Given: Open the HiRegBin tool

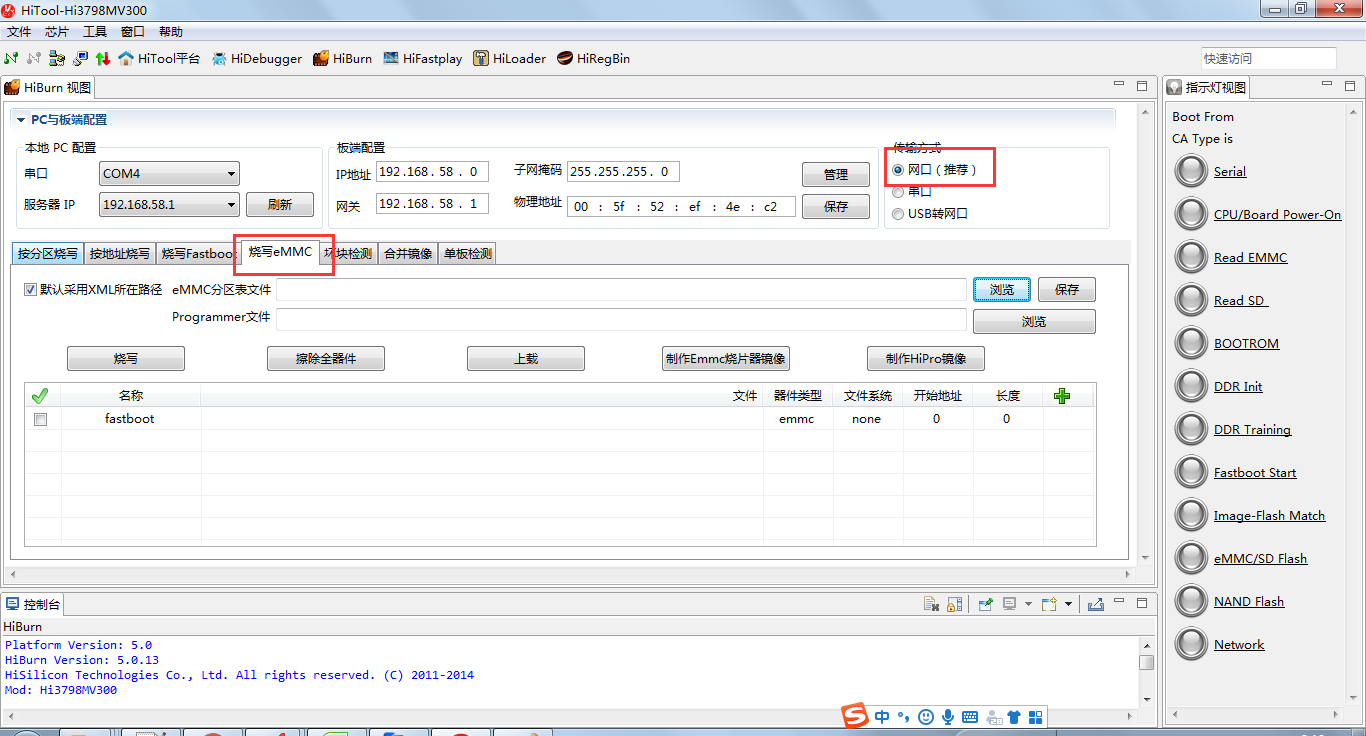Looking at the screenshot, I should (x=593, y=58).
